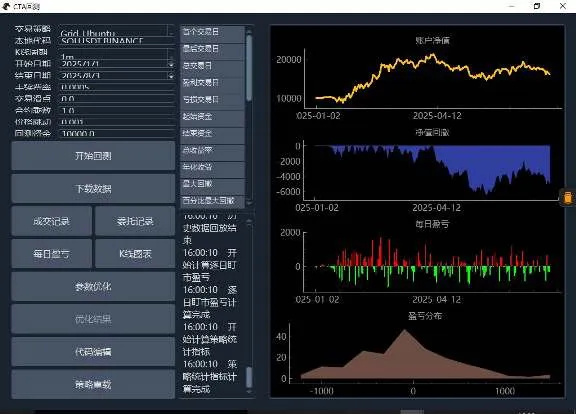The height and width of the screenshot is (414, 576).
Task: Select the 百分比最大回撤 statistics row
Action: click(x=212, y=201)
